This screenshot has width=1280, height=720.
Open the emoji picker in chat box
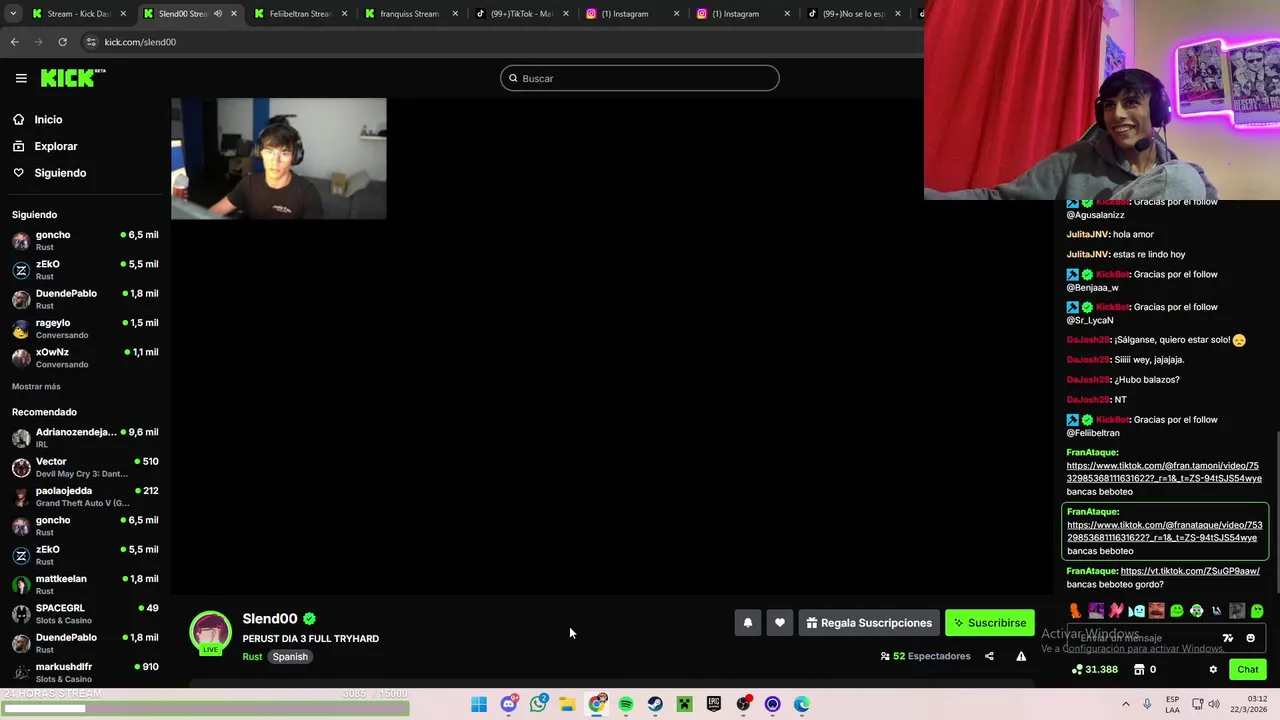(1250, 638)
